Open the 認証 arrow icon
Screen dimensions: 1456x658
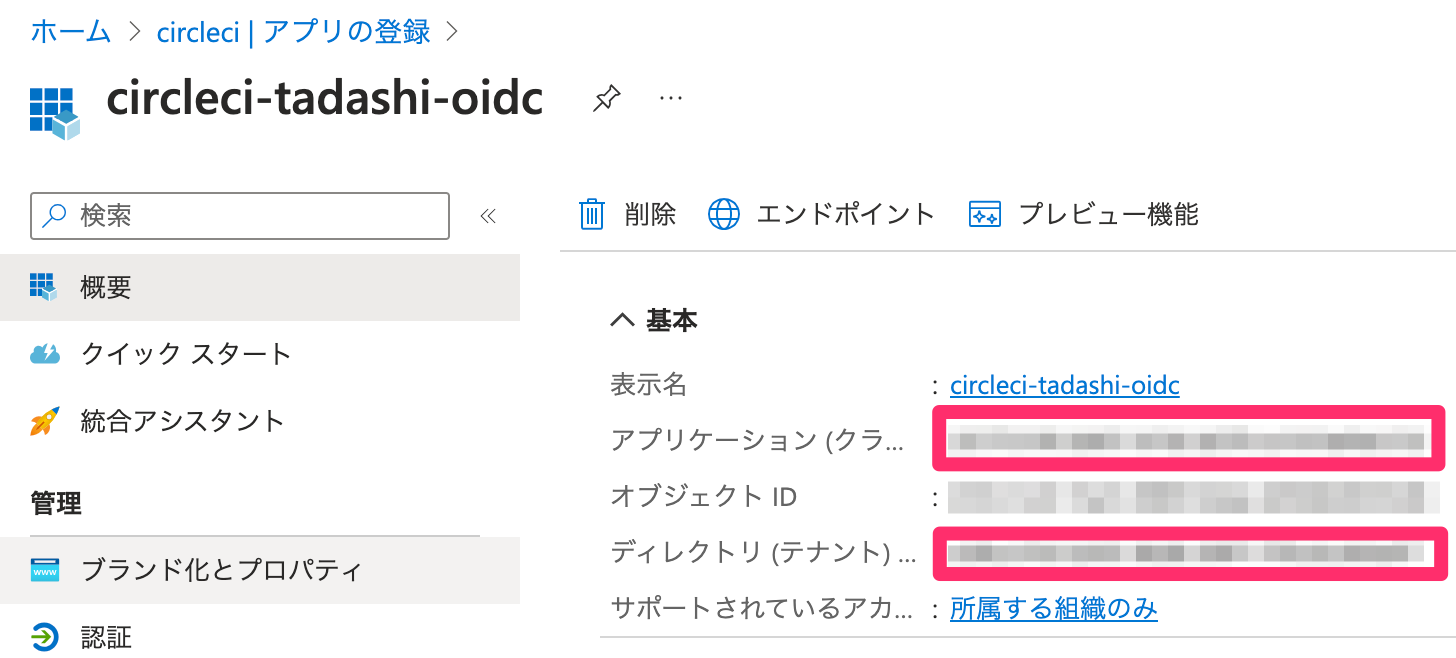pos(43,636)
